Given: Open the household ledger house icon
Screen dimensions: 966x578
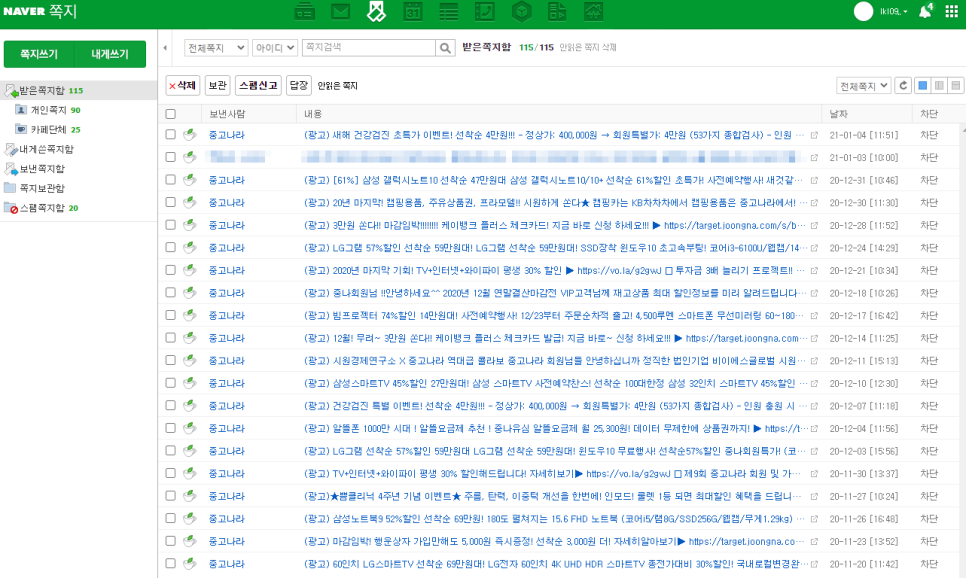Looking at the screenshot, I should coord(593,11).
